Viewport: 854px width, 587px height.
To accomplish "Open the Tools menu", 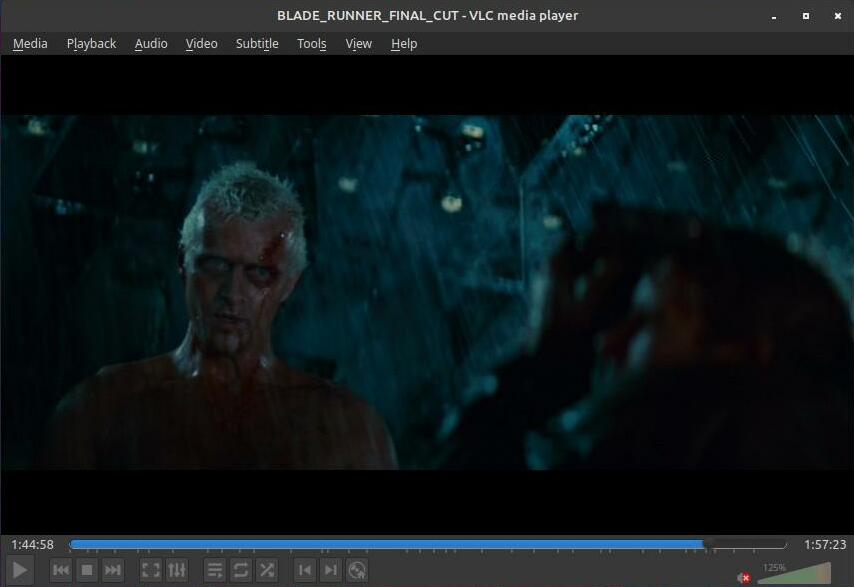I will tap(312, 44).
